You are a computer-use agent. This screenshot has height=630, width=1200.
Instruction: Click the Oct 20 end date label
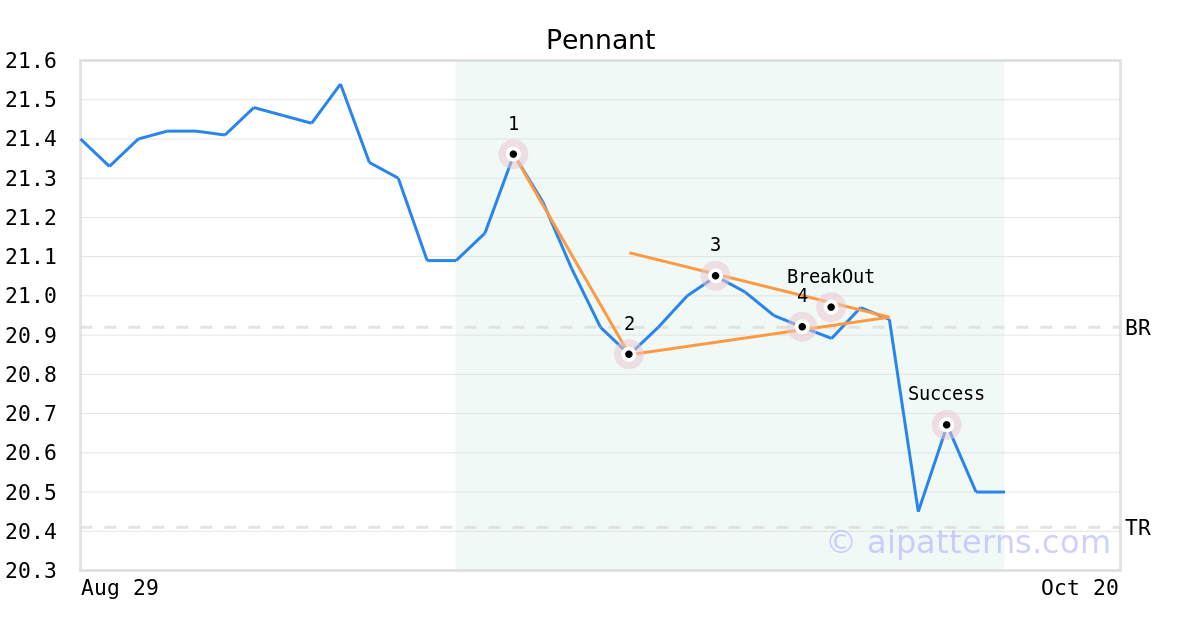pyautogui.click(x=1079, y=588)
